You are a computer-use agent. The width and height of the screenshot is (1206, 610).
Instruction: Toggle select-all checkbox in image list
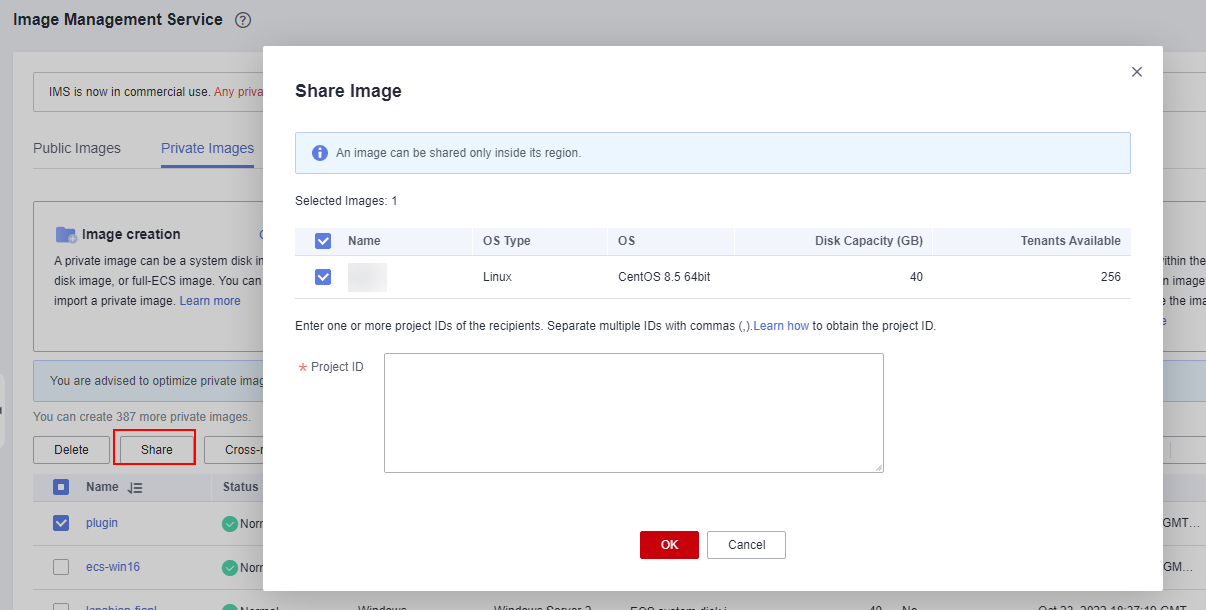tap(61, 488)
